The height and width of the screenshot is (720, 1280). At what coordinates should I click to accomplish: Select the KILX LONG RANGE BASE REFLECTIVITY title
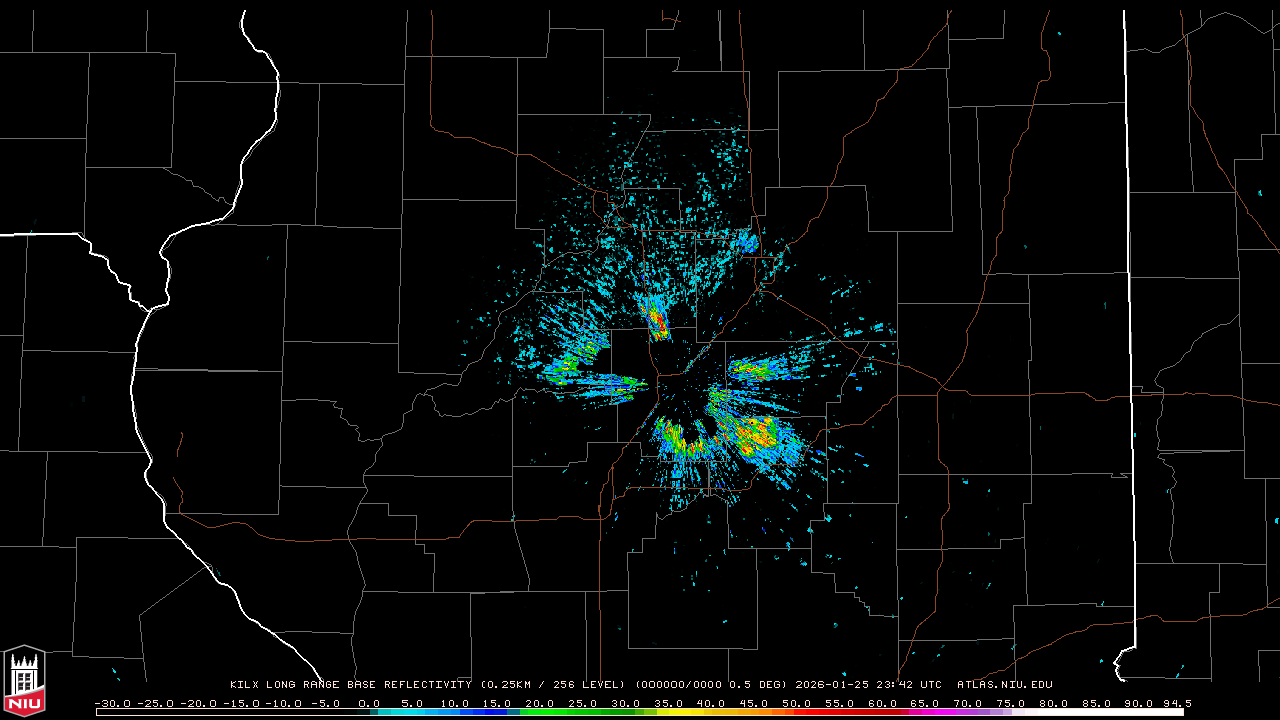(350, 685)
